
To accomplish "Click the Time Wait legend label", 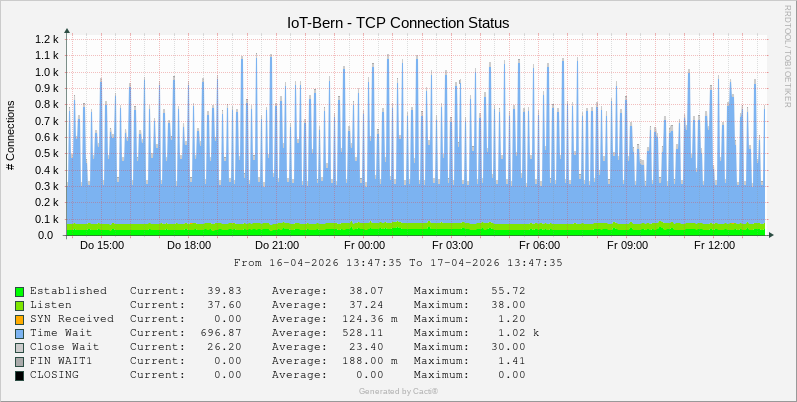I will point(64,333).
